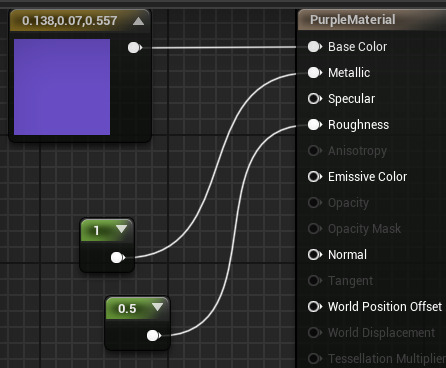
Task: Click the Opacity Mask label
Action: [x=364, y=229]
